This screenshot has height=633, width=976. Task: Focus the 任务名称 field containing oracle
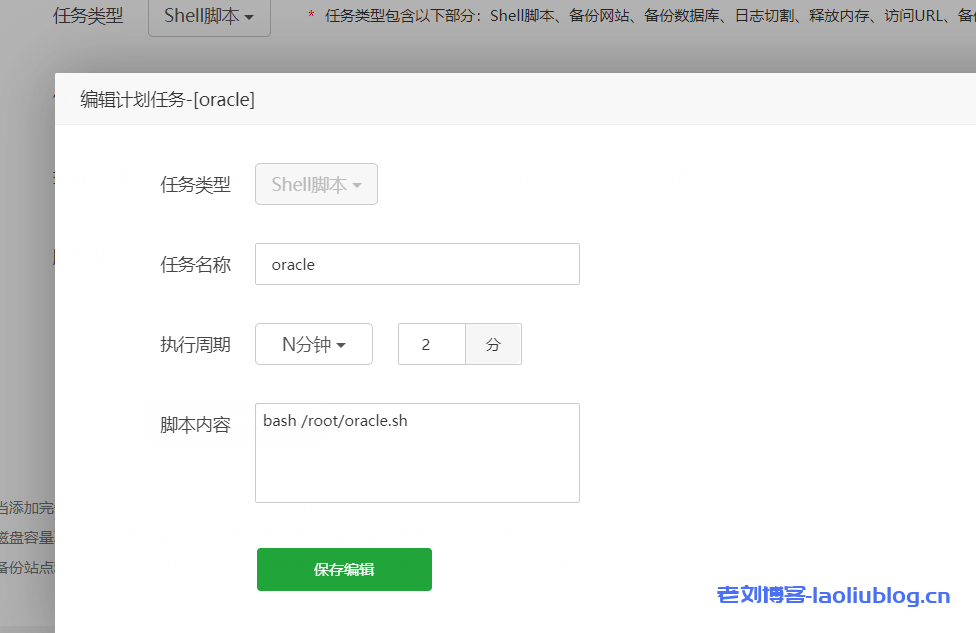click(x=417, y=264)
